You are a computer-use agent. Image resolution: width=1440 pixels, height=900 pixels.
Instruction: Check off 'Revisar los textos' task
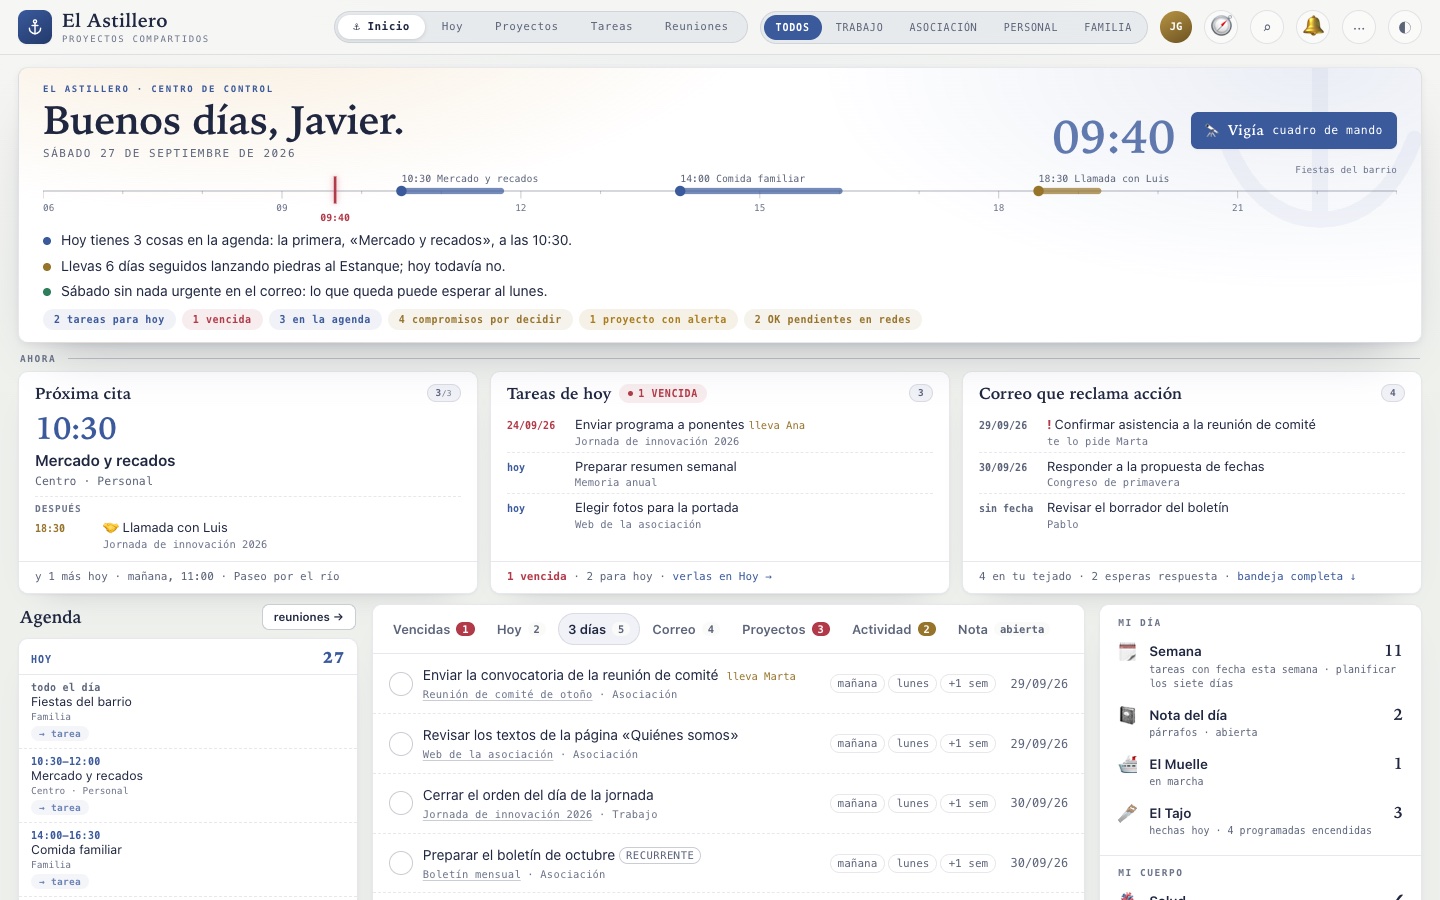tap(401, 744)
